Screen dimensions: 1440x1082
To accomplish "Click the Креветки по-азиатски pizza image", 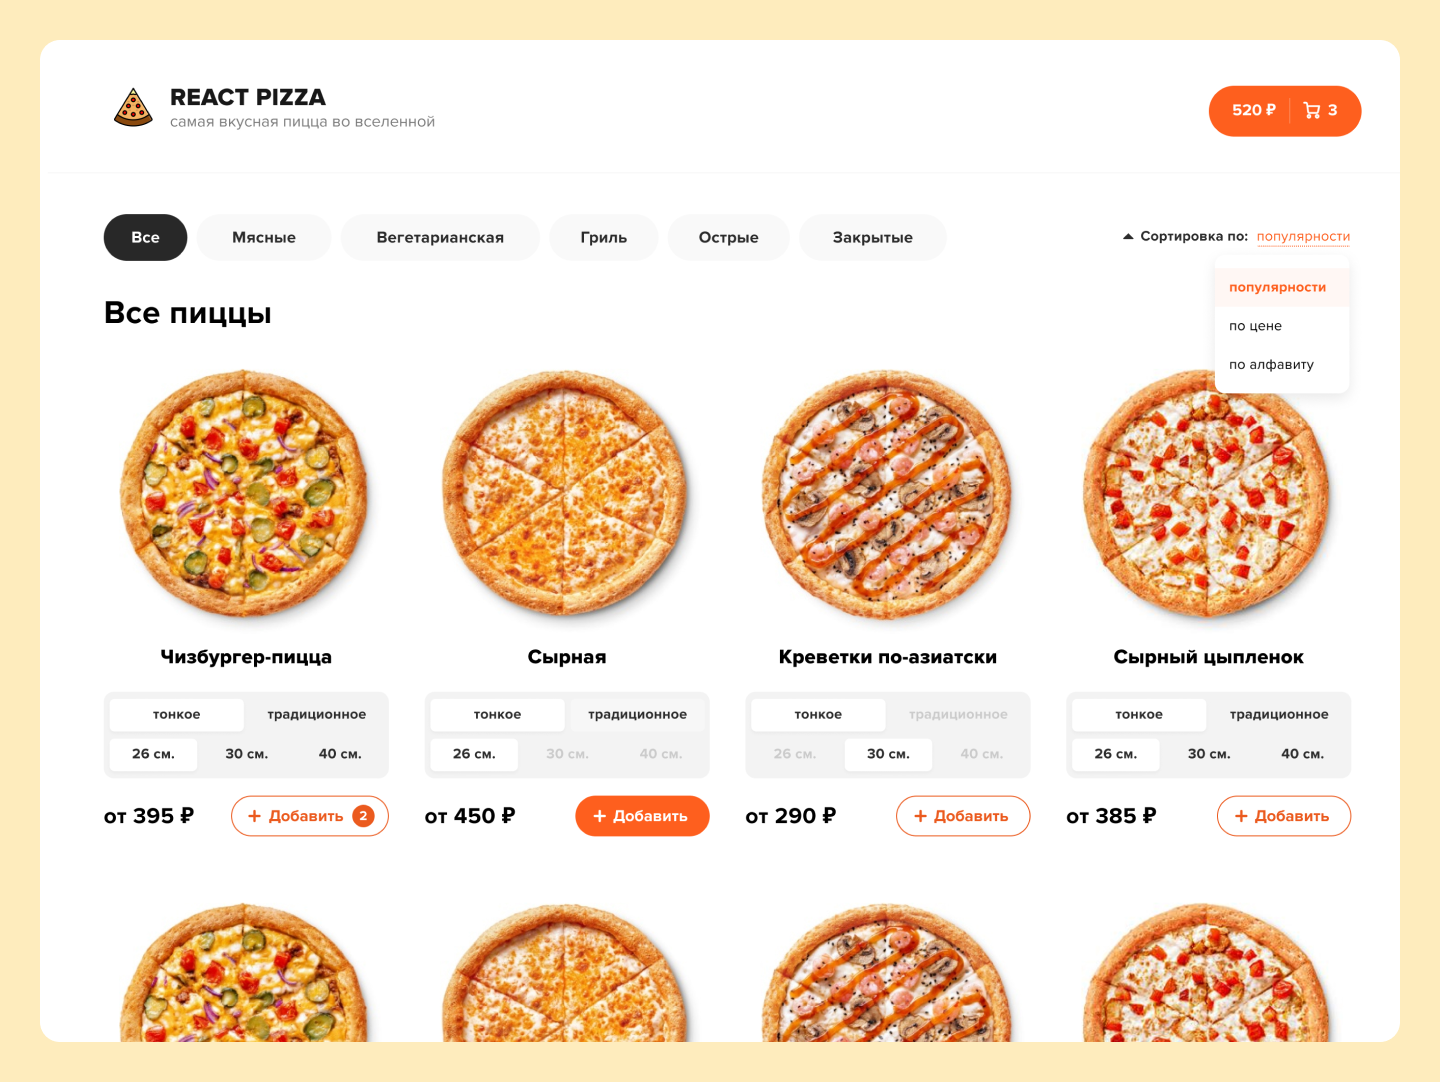I will [887, 495].
